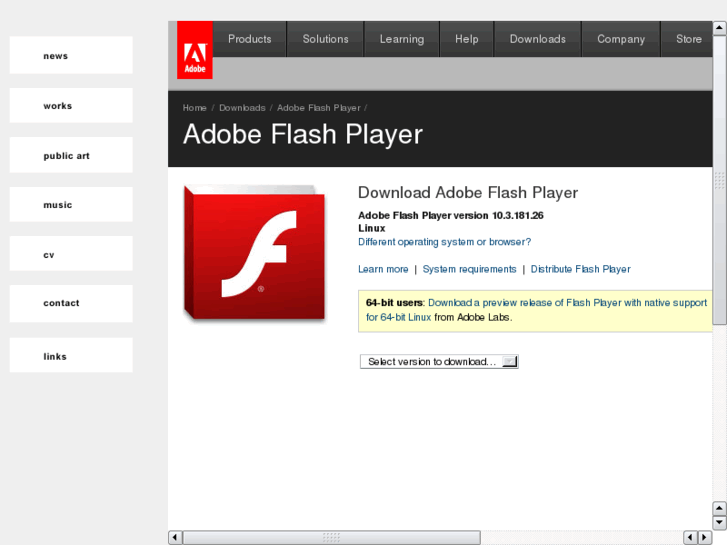The image size is (727, 545).
Task: Click the Adobe logo icon
Action: pyautogui.click(x=194, y=58)
